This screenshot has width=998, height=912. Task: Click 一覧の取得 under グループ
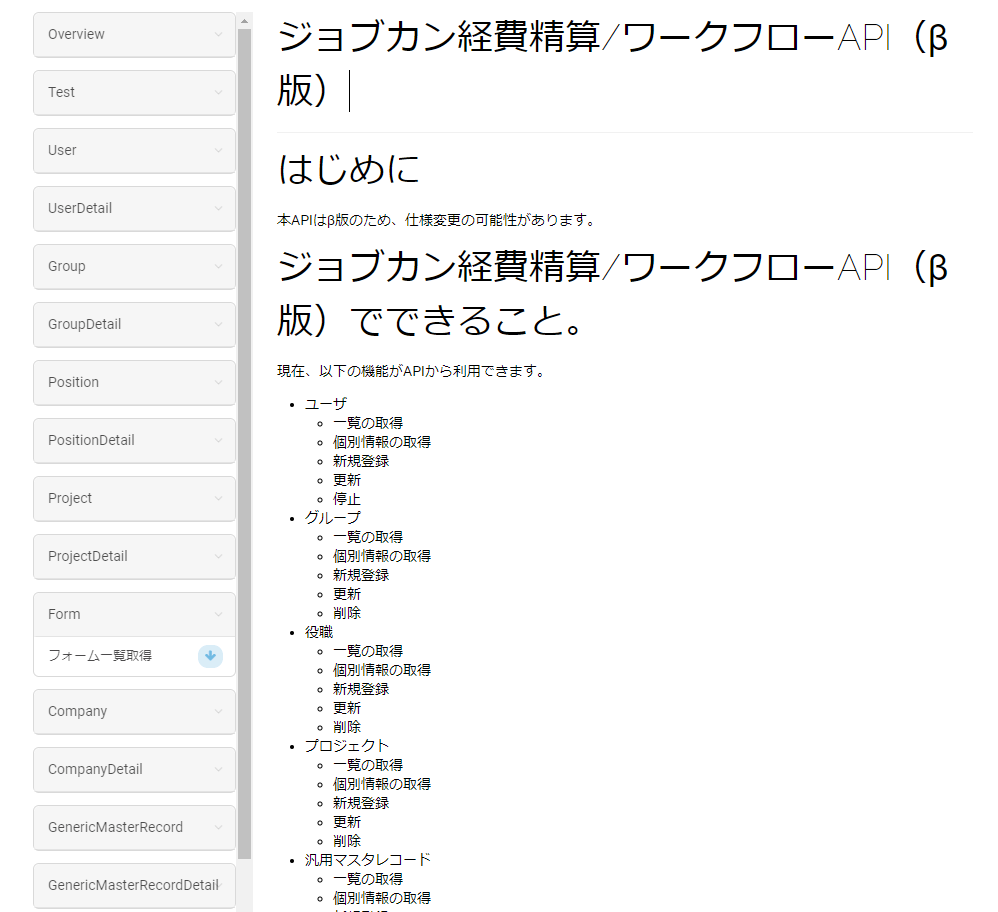click(x=368, y=537)
